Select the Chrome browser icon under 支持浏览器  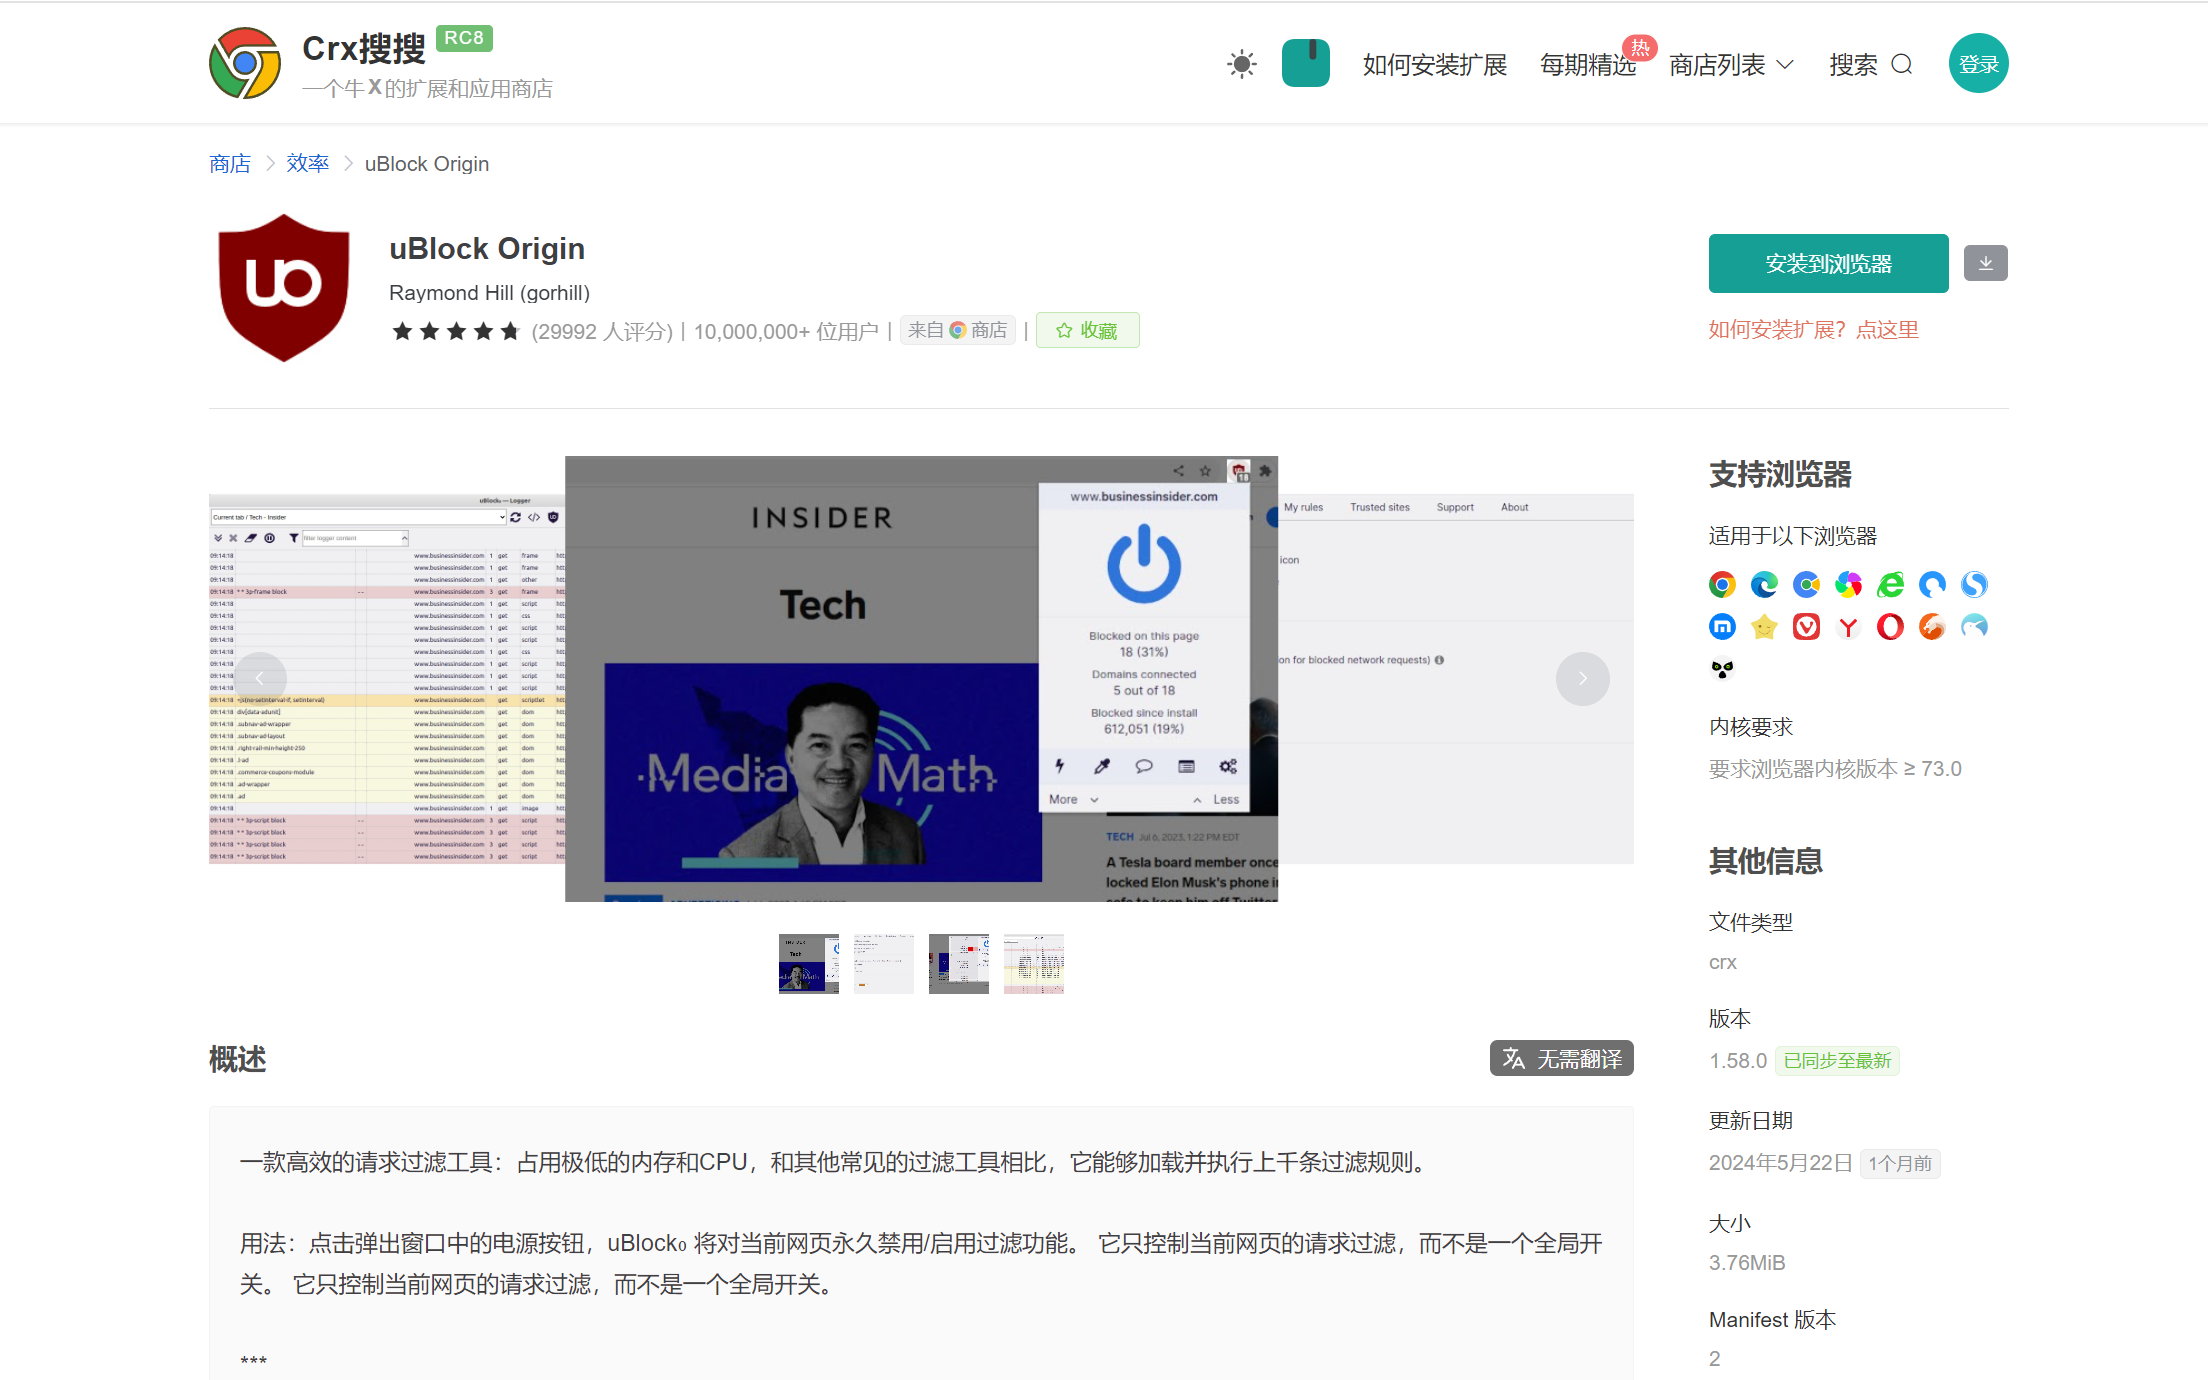coord(1722,584)
